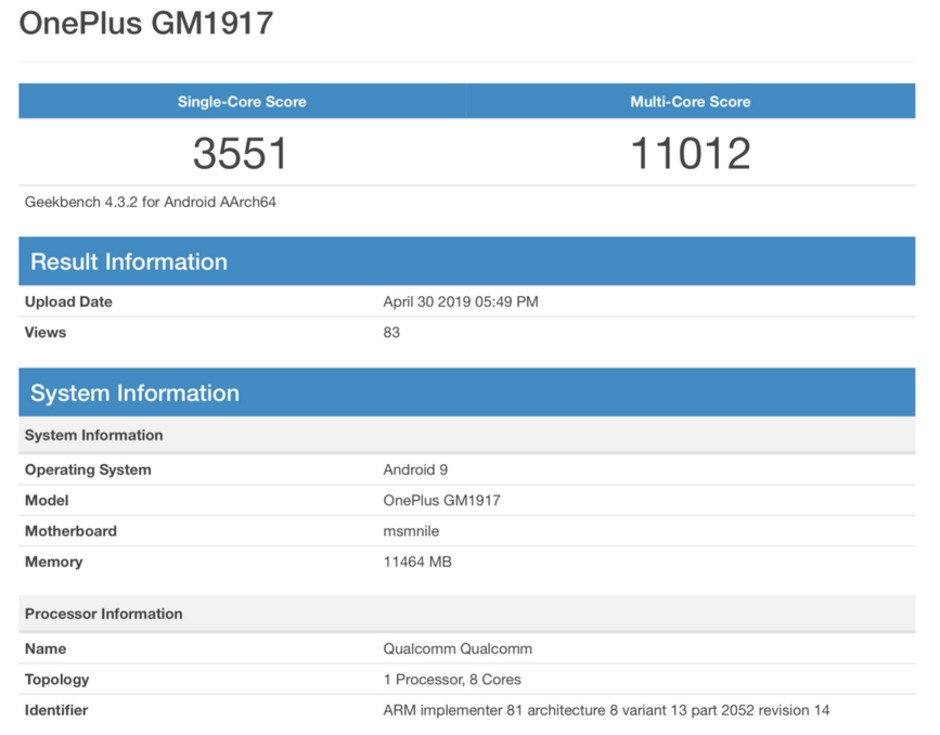The width and height of the screenshot is (940, 735).
Task: Click the Android 9 value
Action: [x=415, y=469]
